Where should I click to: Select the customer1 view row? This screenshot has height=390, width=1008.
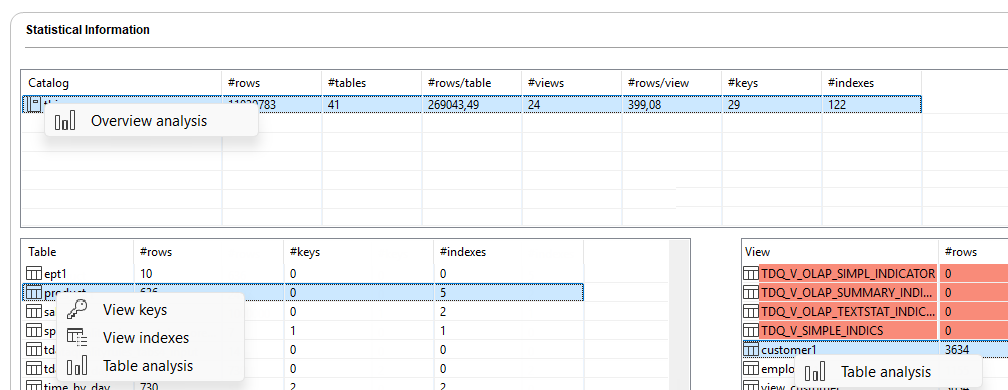coord(875,350)
